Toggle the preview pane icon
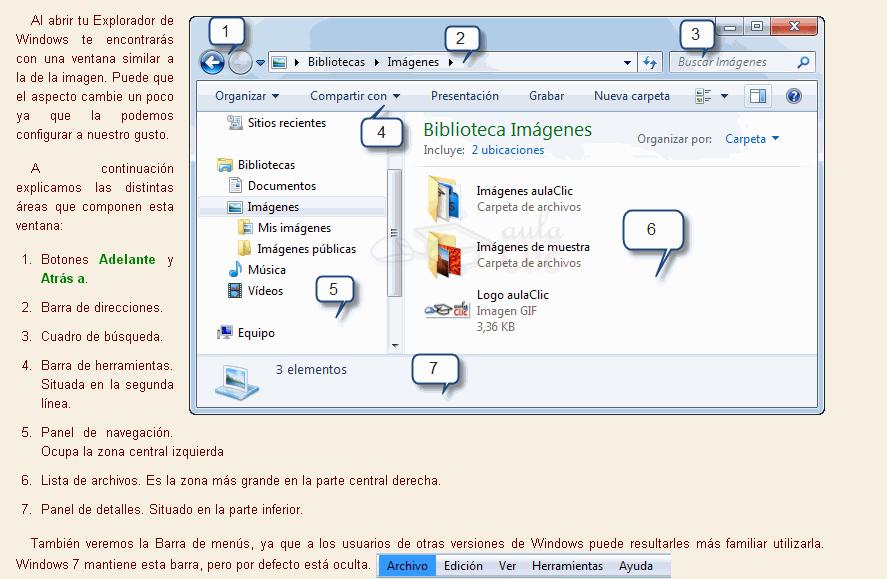 [758, 96]
